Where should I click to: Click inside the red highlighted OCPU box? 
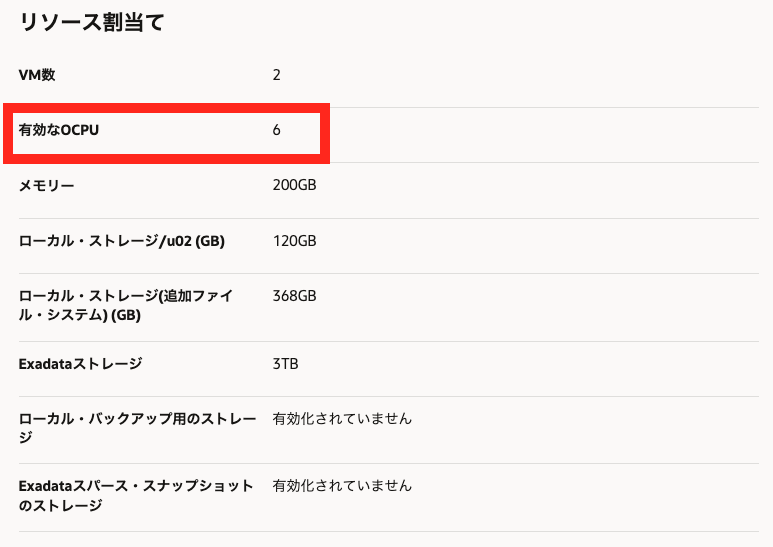166,133
